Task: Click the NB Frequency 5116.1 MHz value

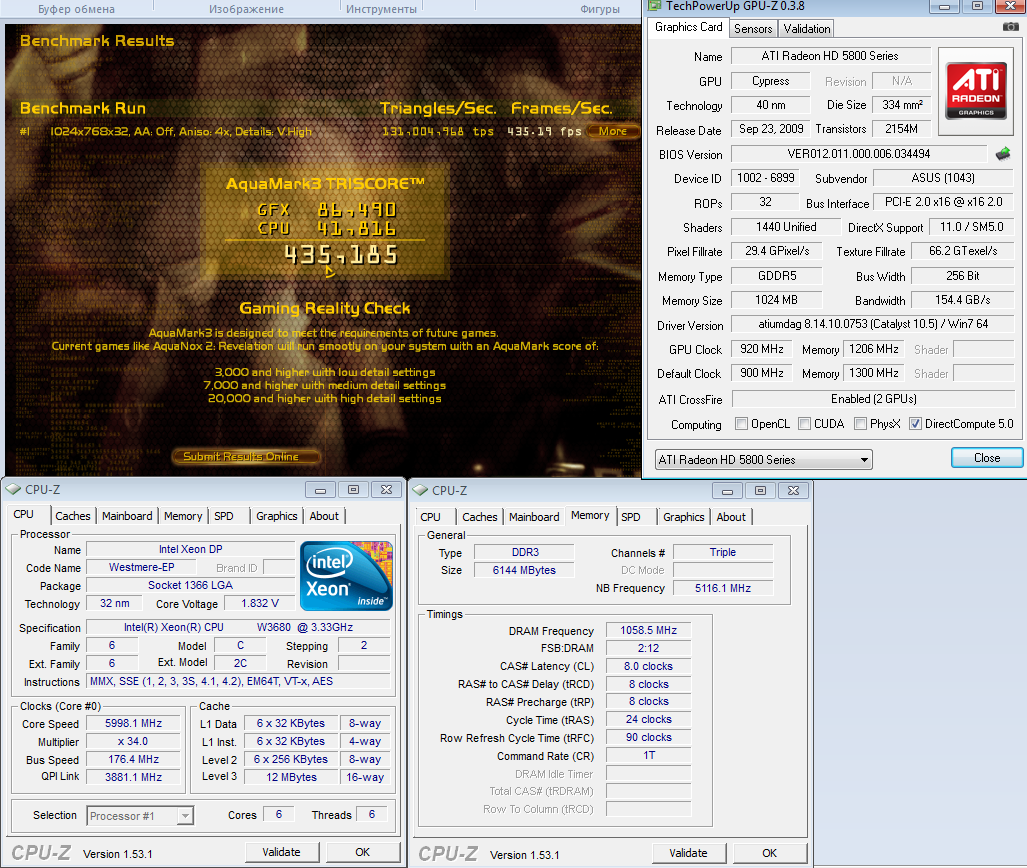Action: (x=723, y=588)
